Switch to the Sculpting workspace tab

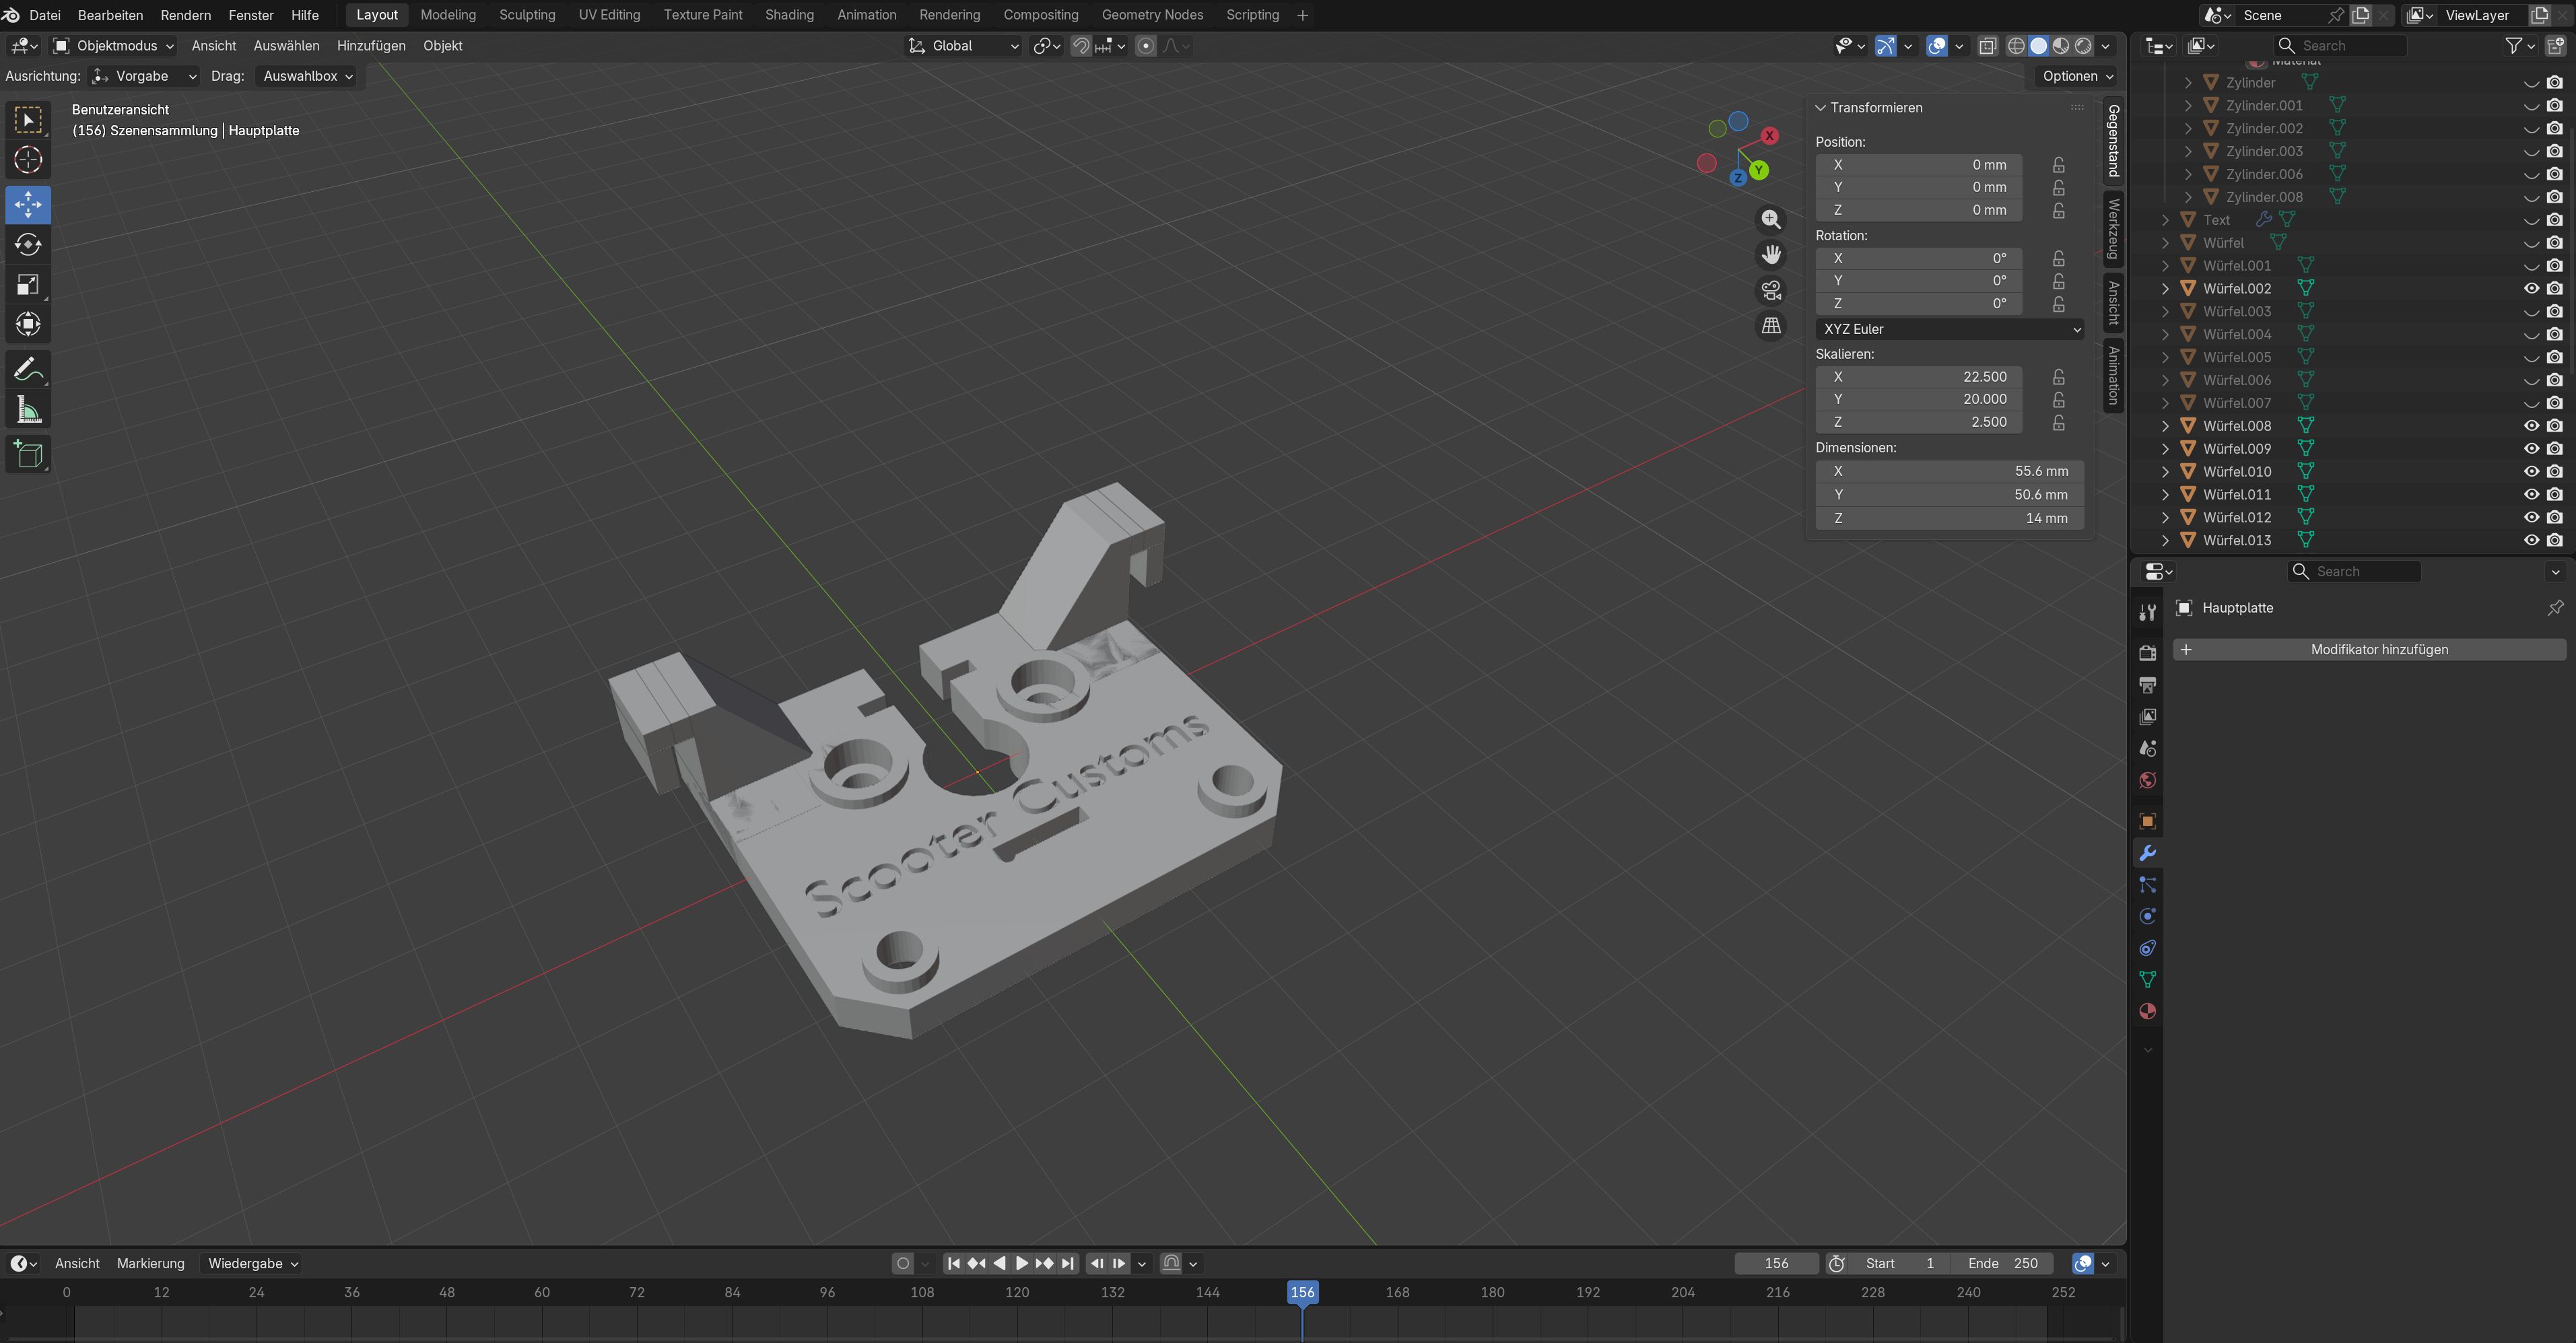click(x=527, y=15)
